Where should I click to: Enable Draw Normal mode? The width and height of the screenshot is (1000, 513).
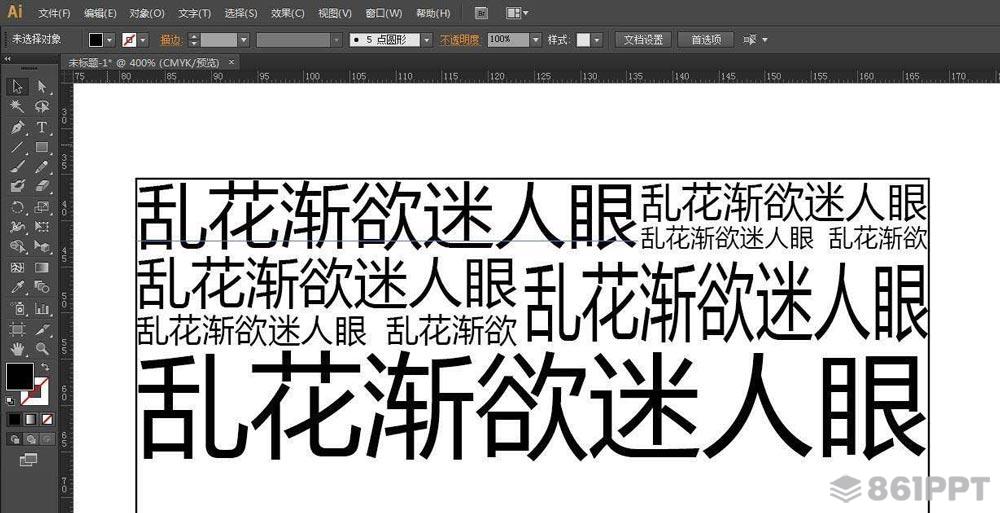15,439
